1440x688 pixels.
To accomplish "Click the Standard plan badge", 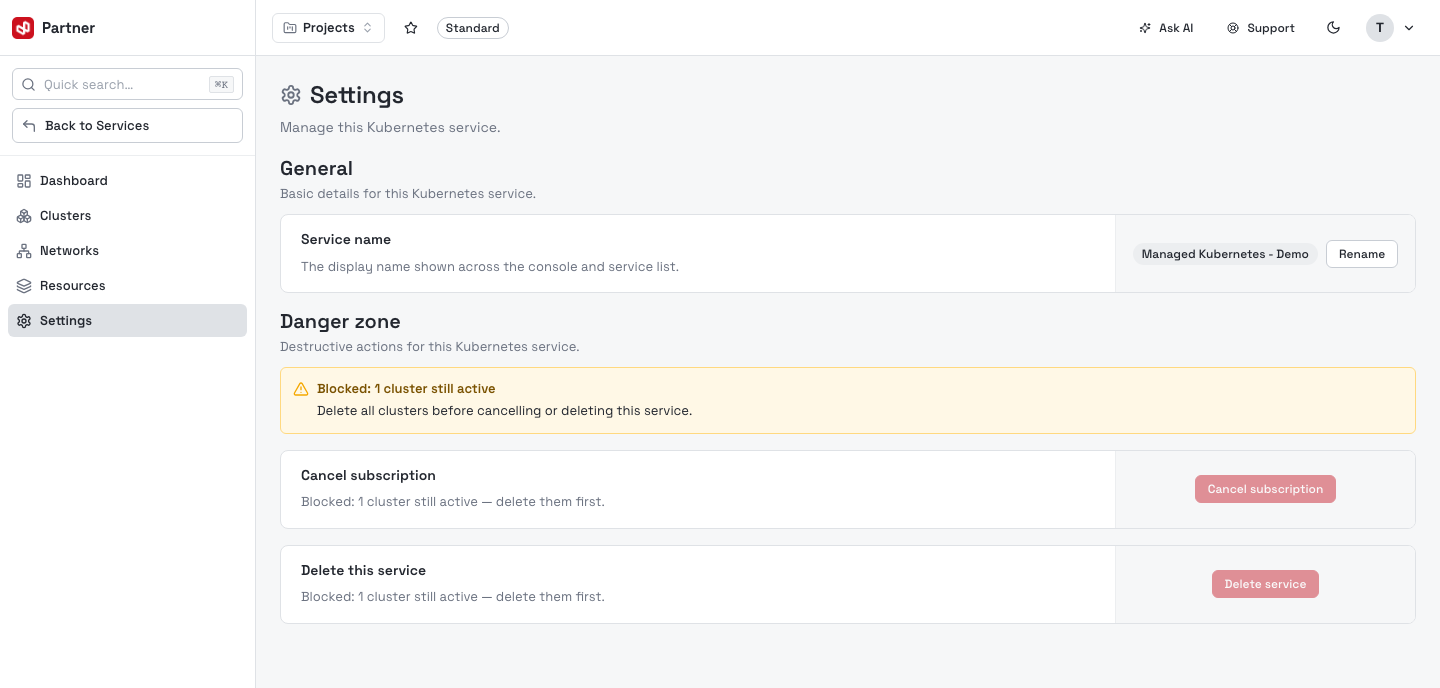I will [x=473, y=28].
